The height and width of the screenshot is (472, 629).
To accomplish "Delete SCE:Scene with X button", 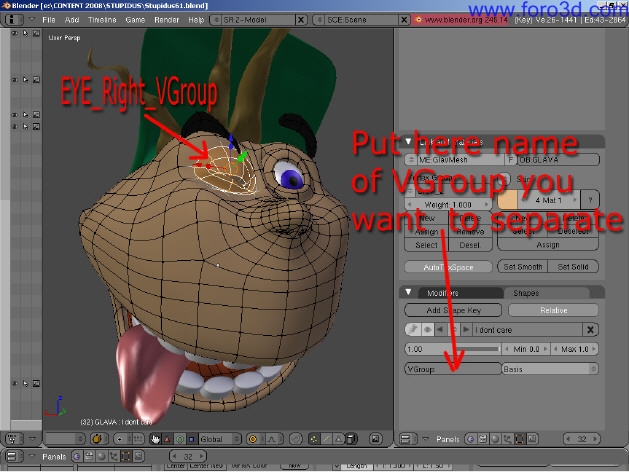I will [x=404, y=20].
